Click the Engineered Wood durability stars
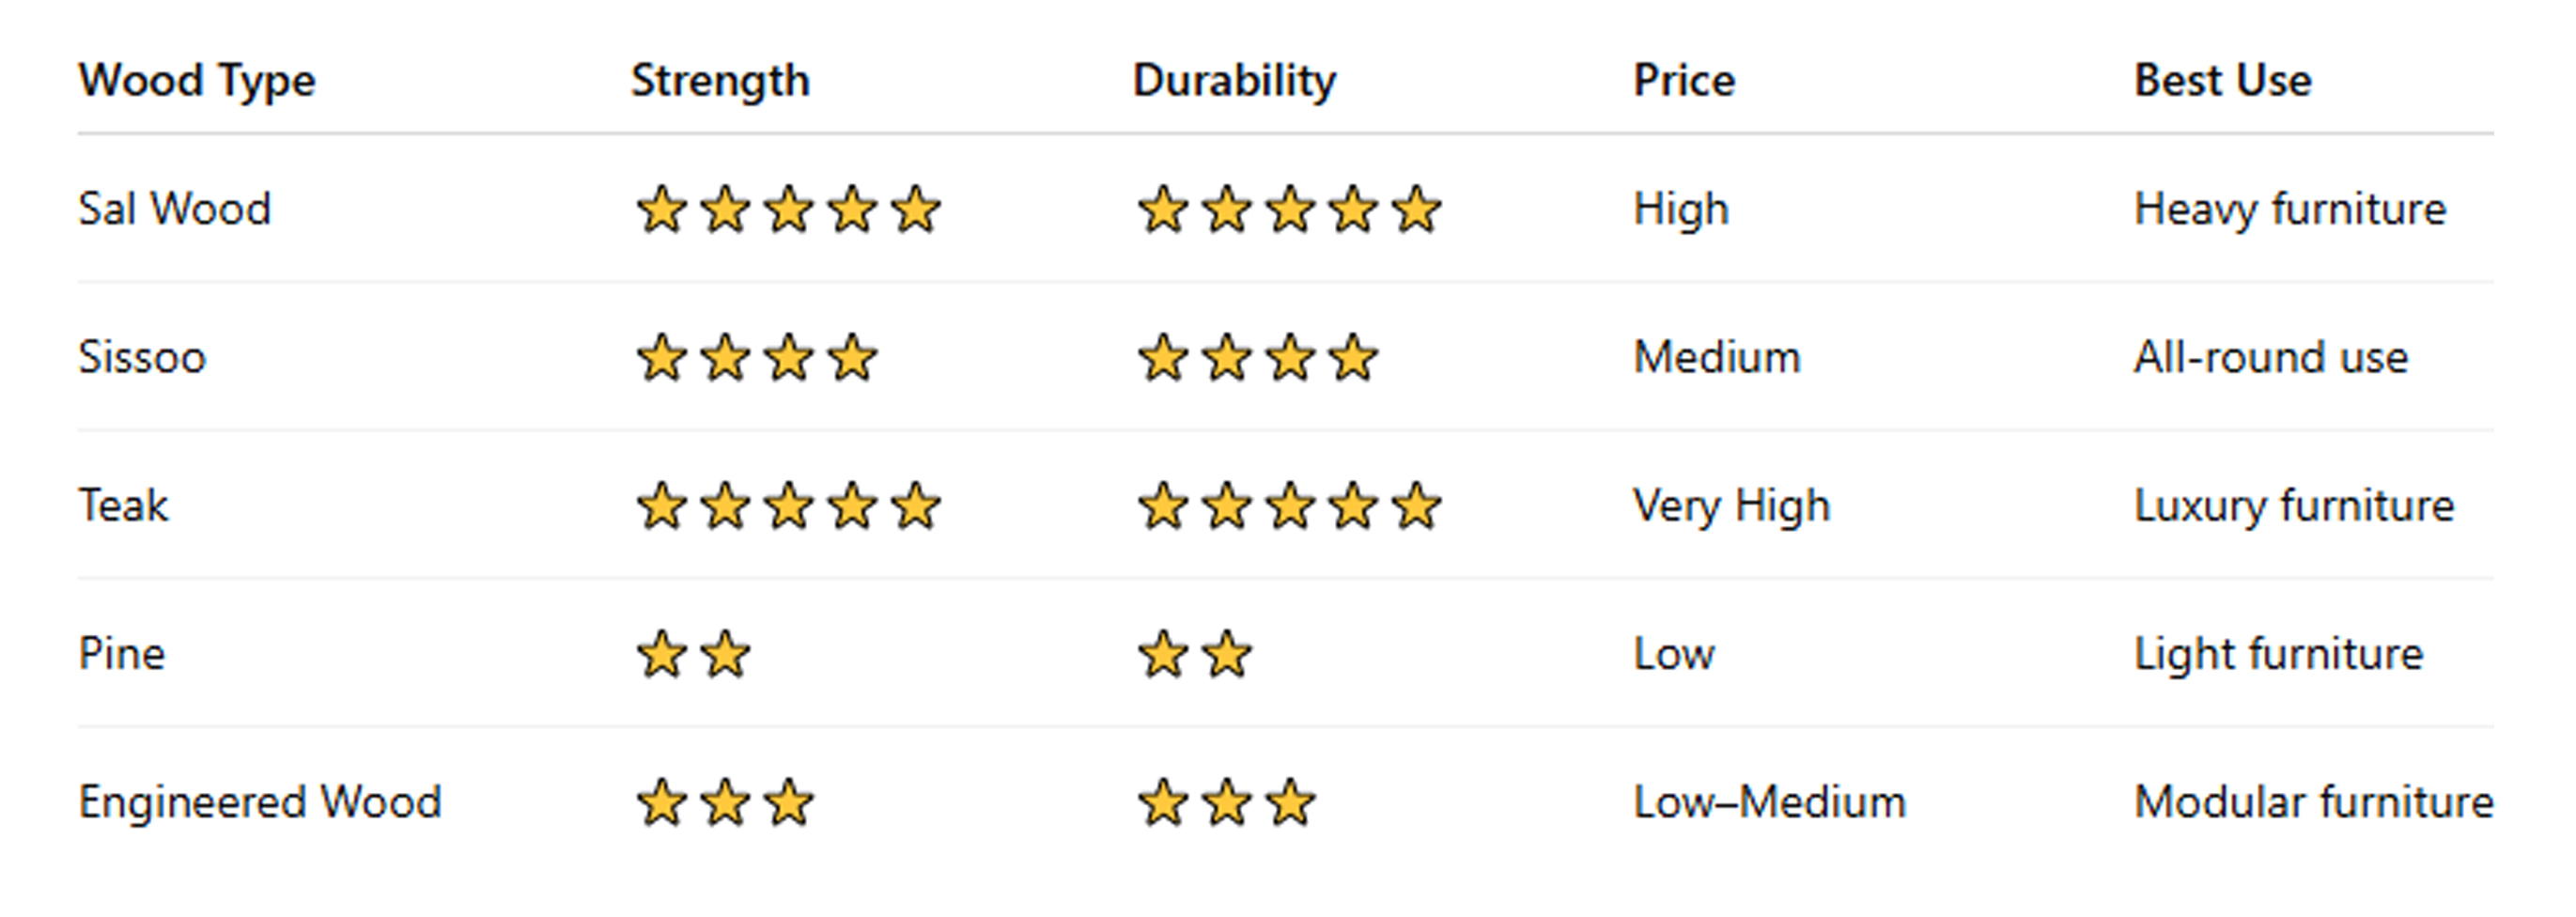Image resolution: width=2576 pixels, height=917 pixels. (x=1226, y=803)
